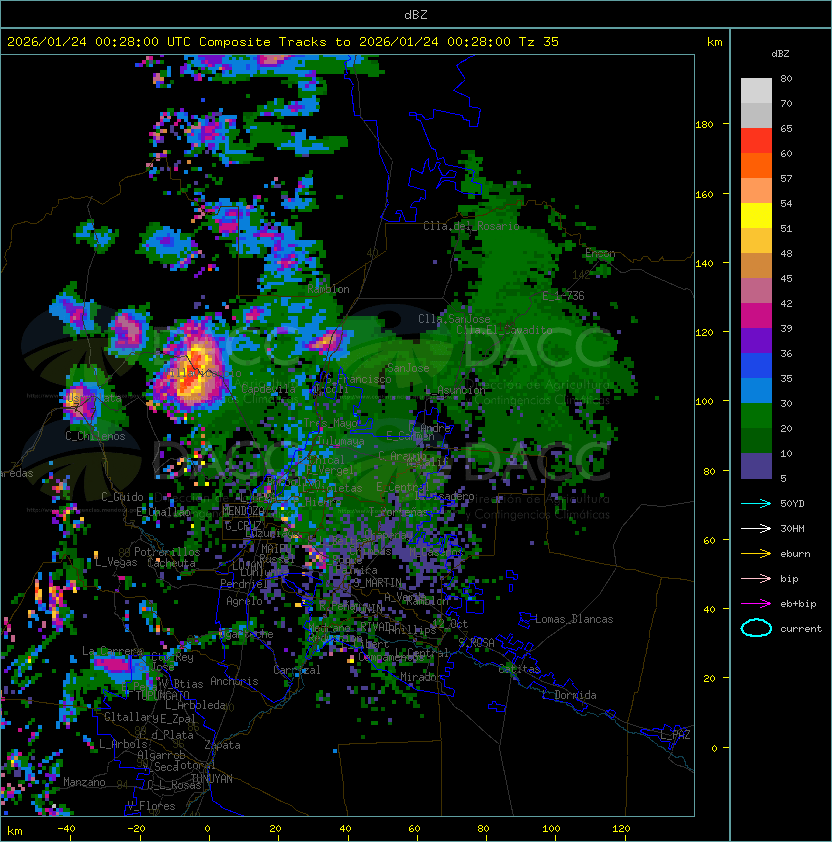The width and height of the screenshot is (832, 842).
Task: Click the '5' value at legend bottom
Action: click(x=783, y=478)
